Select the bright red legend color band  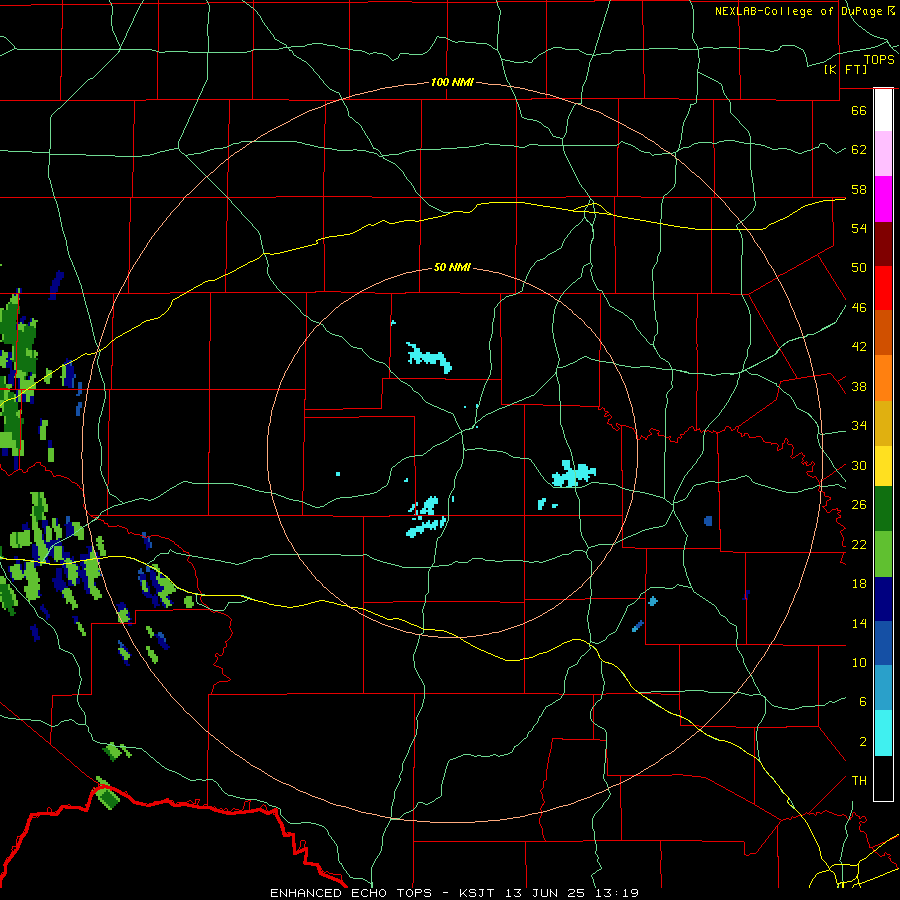(x=883, y=288)
